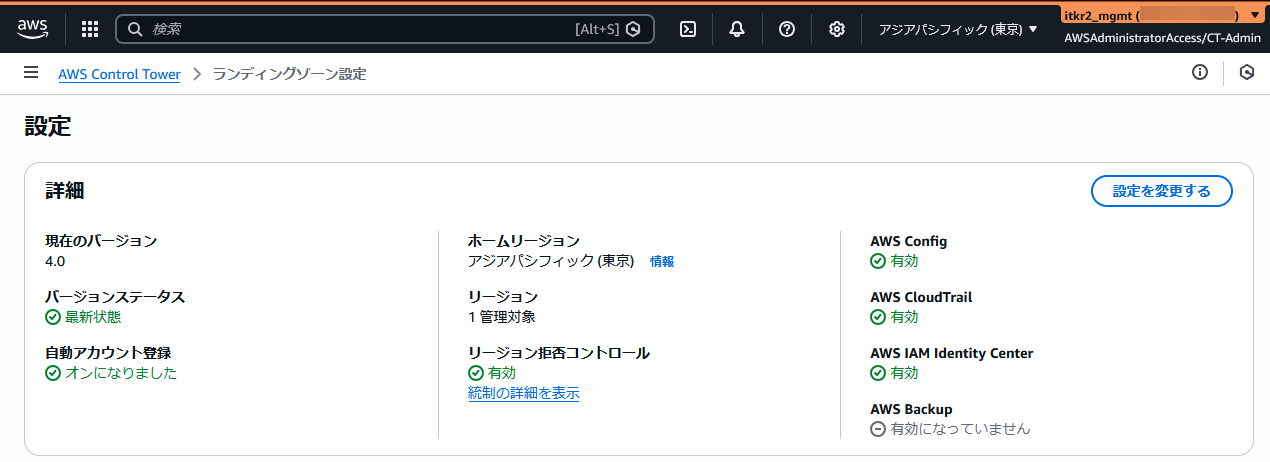Click the AWS logo home icon
This screenshot has width=1270, height=462.
pyautogui.click(x=32, y=28)
